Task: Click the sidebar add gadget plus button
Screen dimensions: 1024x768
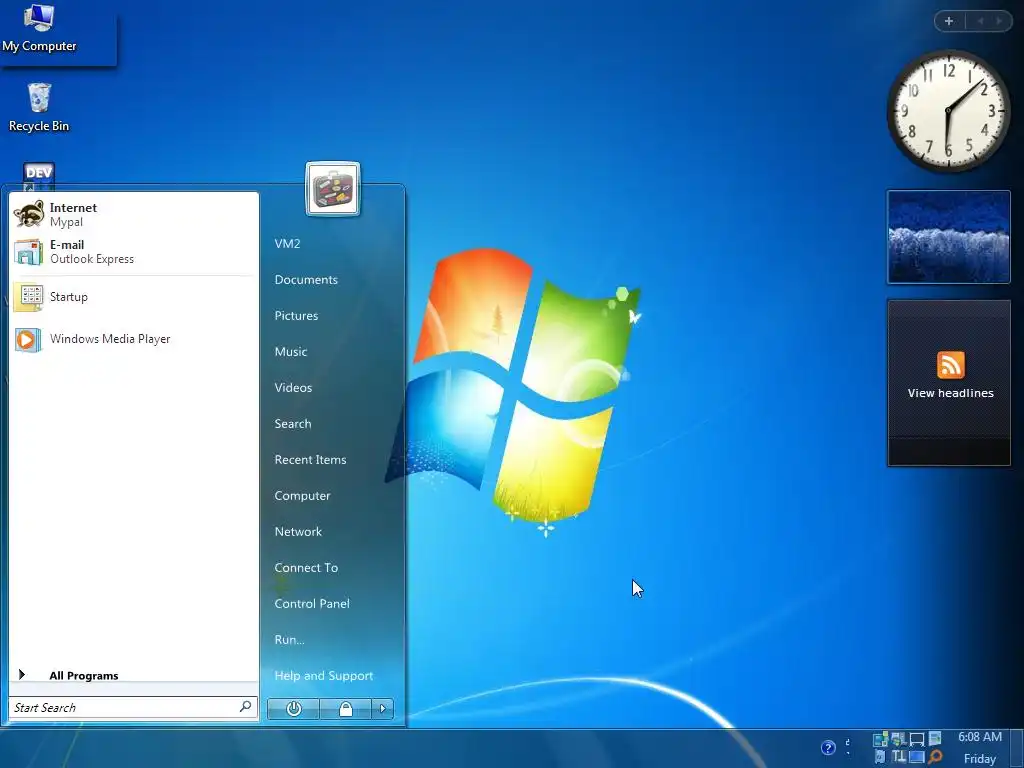Action: [949, 21]
